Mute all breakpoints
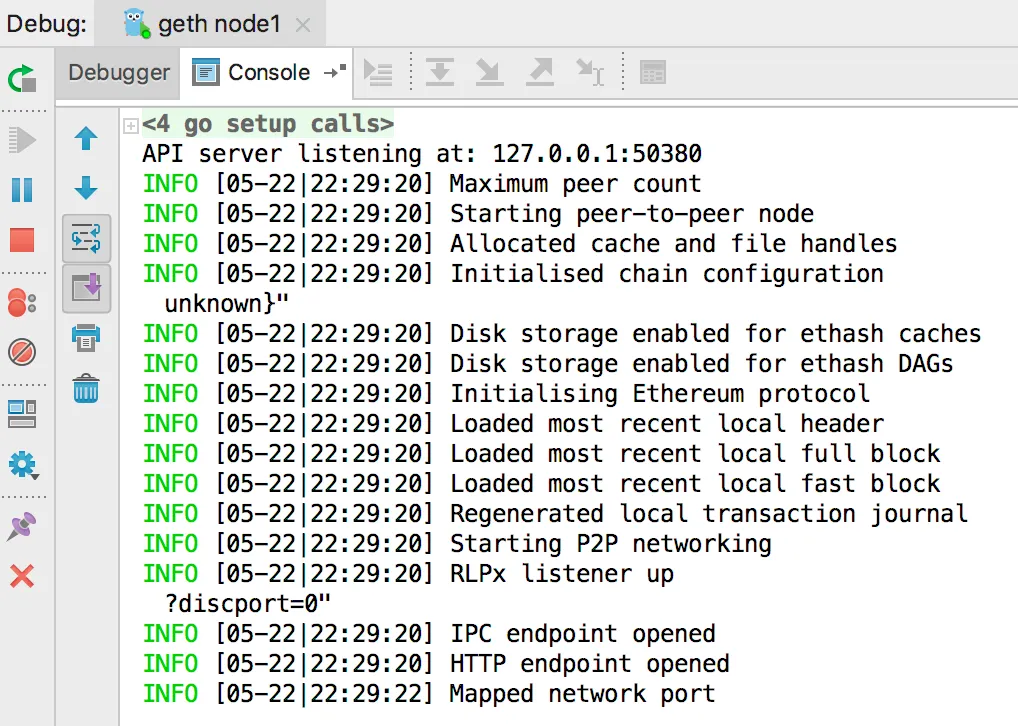This screenshot has width=1018, height=726. coord(22,353)
